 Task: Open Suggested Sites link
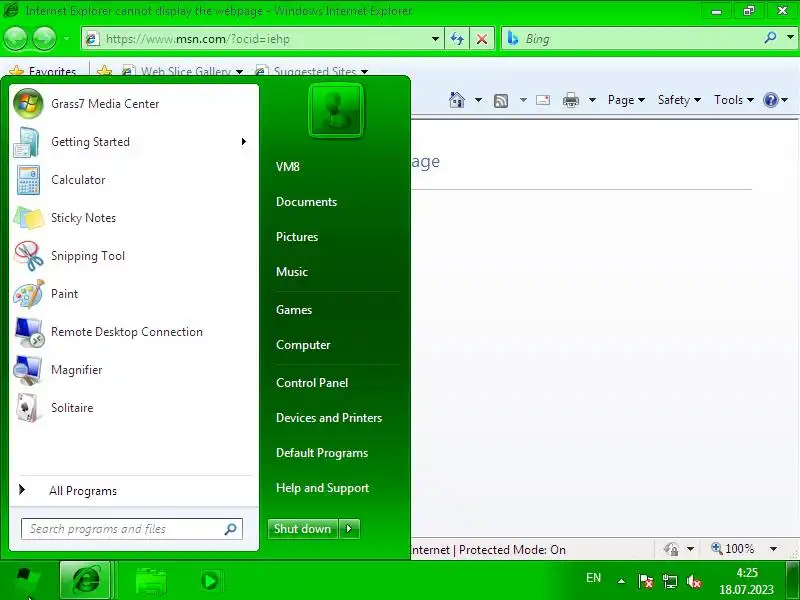pyautogui.click(x=312, y=70)
